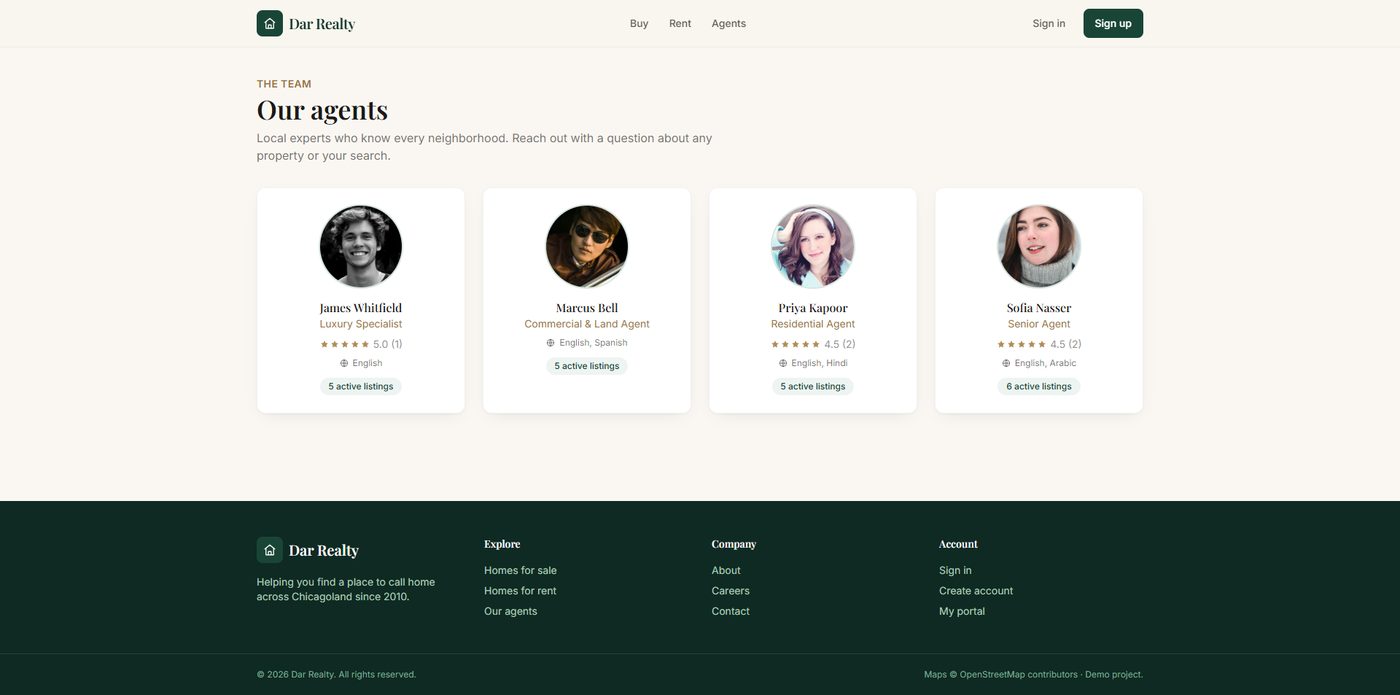The width and height of the screenshot is (1400, 695).
Task: Open Homes for sale footer link
Action: (x=520, y=570)
